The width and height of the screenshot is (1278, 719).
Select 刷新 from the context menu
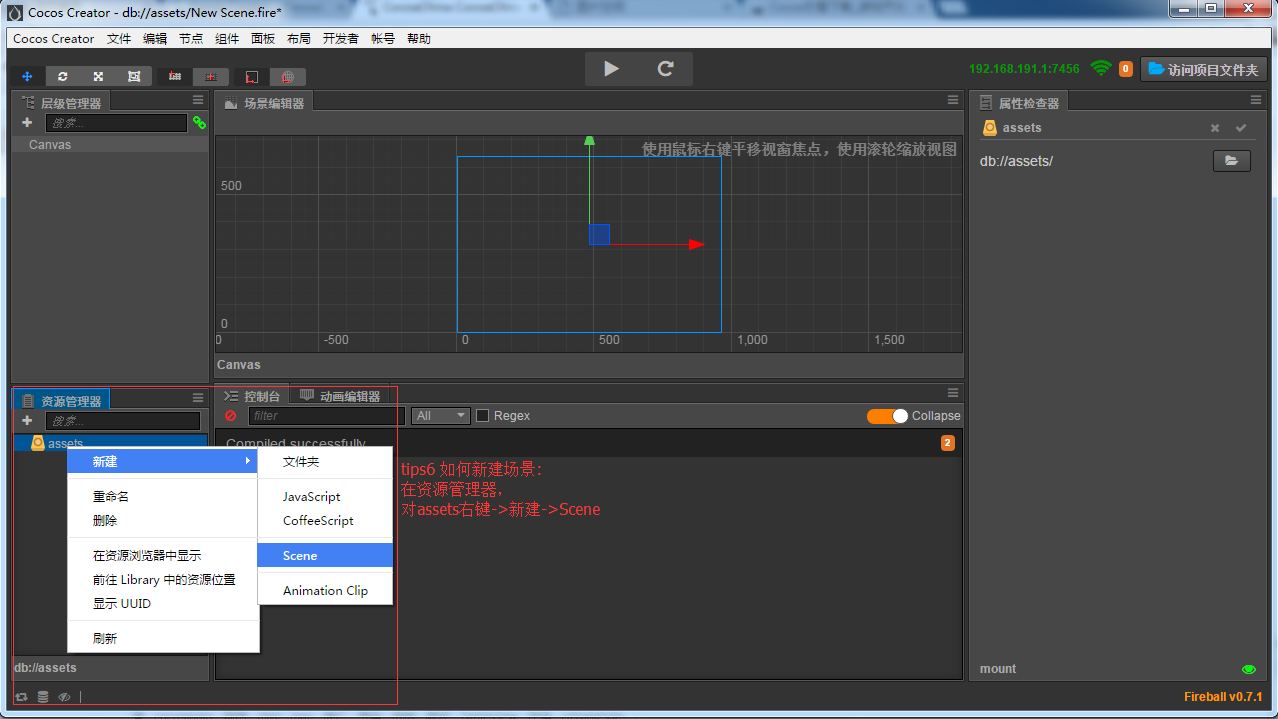tap(163, 638)
